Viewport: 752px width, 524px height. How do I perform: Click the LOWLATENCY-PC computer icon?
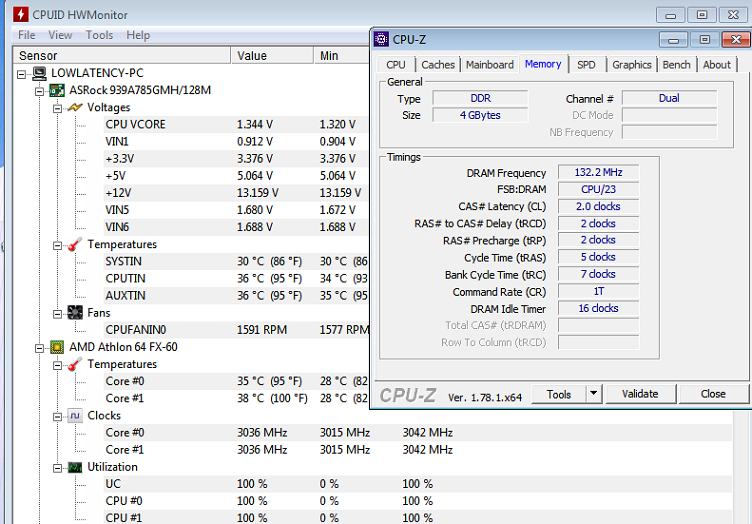(40, 73)
